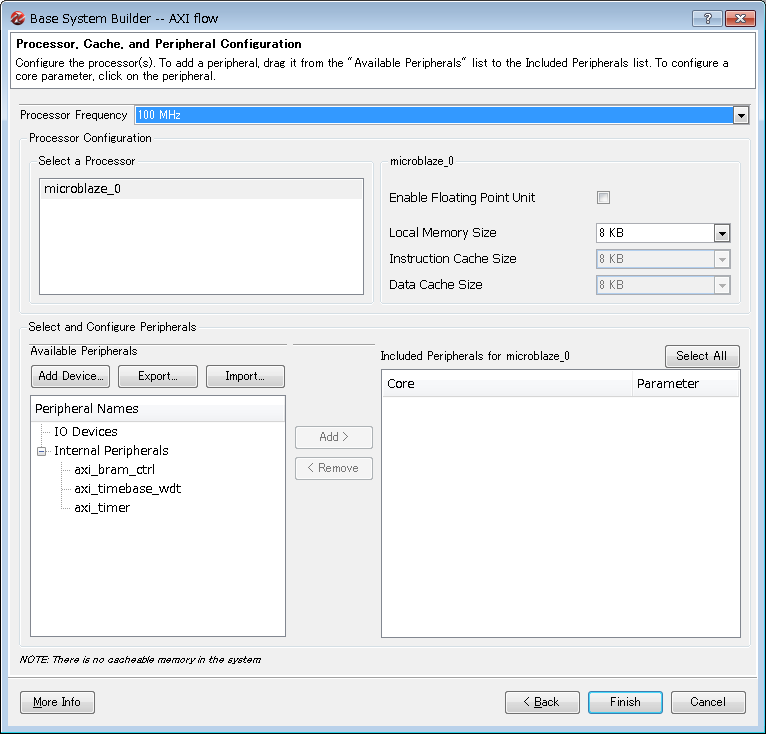Open More Info
The image size is (766, 734).
[57, 702]
